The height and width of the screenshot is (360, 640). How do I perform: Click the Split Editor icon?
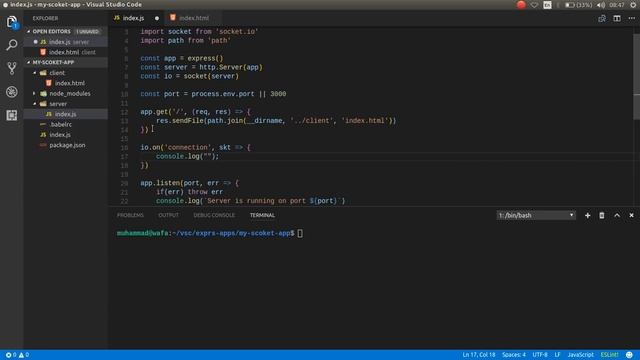[617, 18]
